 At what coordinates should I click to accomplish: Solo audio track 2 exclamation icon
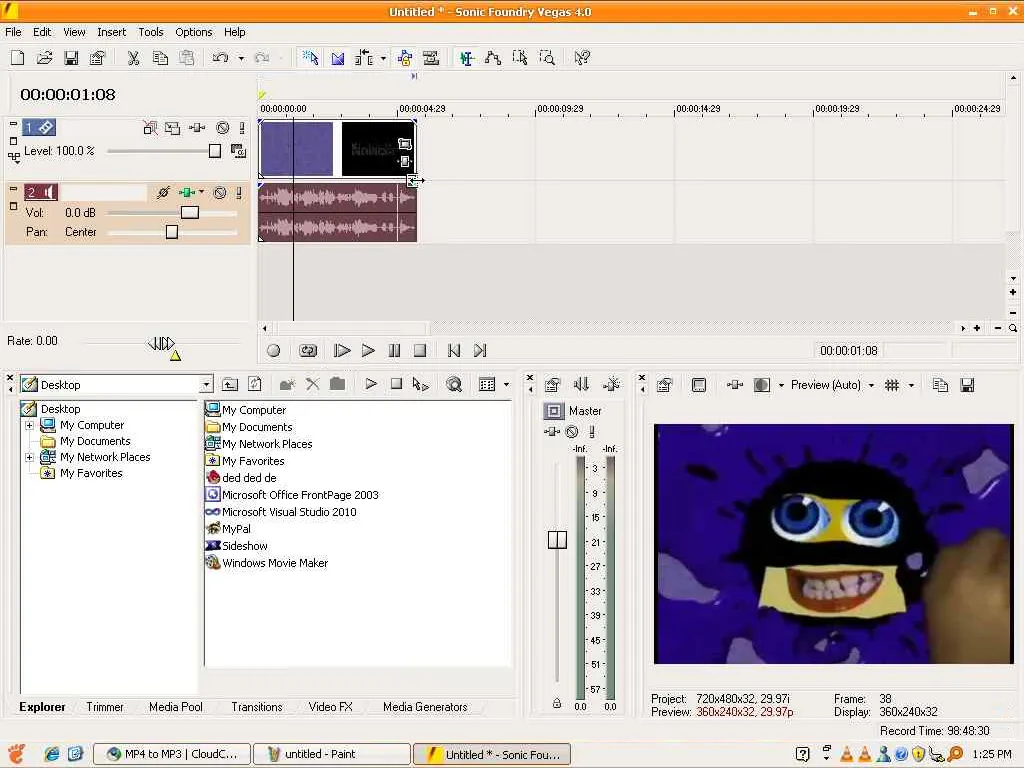[239, 193]
